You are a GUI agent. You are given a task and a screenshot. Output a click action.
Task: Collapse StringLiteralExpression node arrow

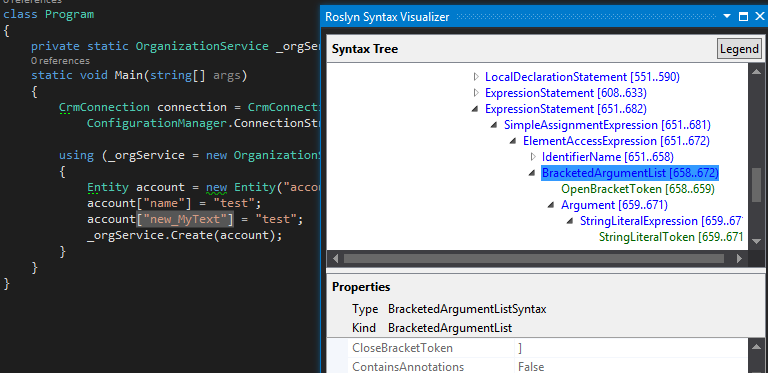pyautogui.click(x=571, y=221)
